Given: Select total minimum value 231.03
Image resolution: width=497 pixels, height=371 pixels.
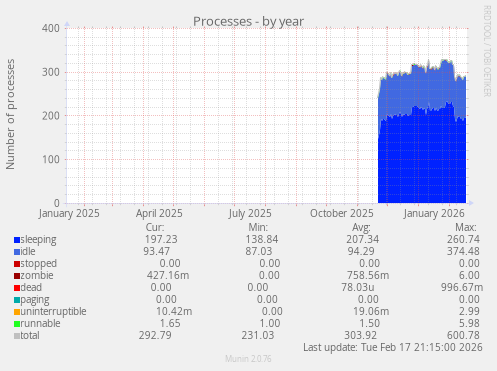Looking at the screenshot, I should pos(258,335).
